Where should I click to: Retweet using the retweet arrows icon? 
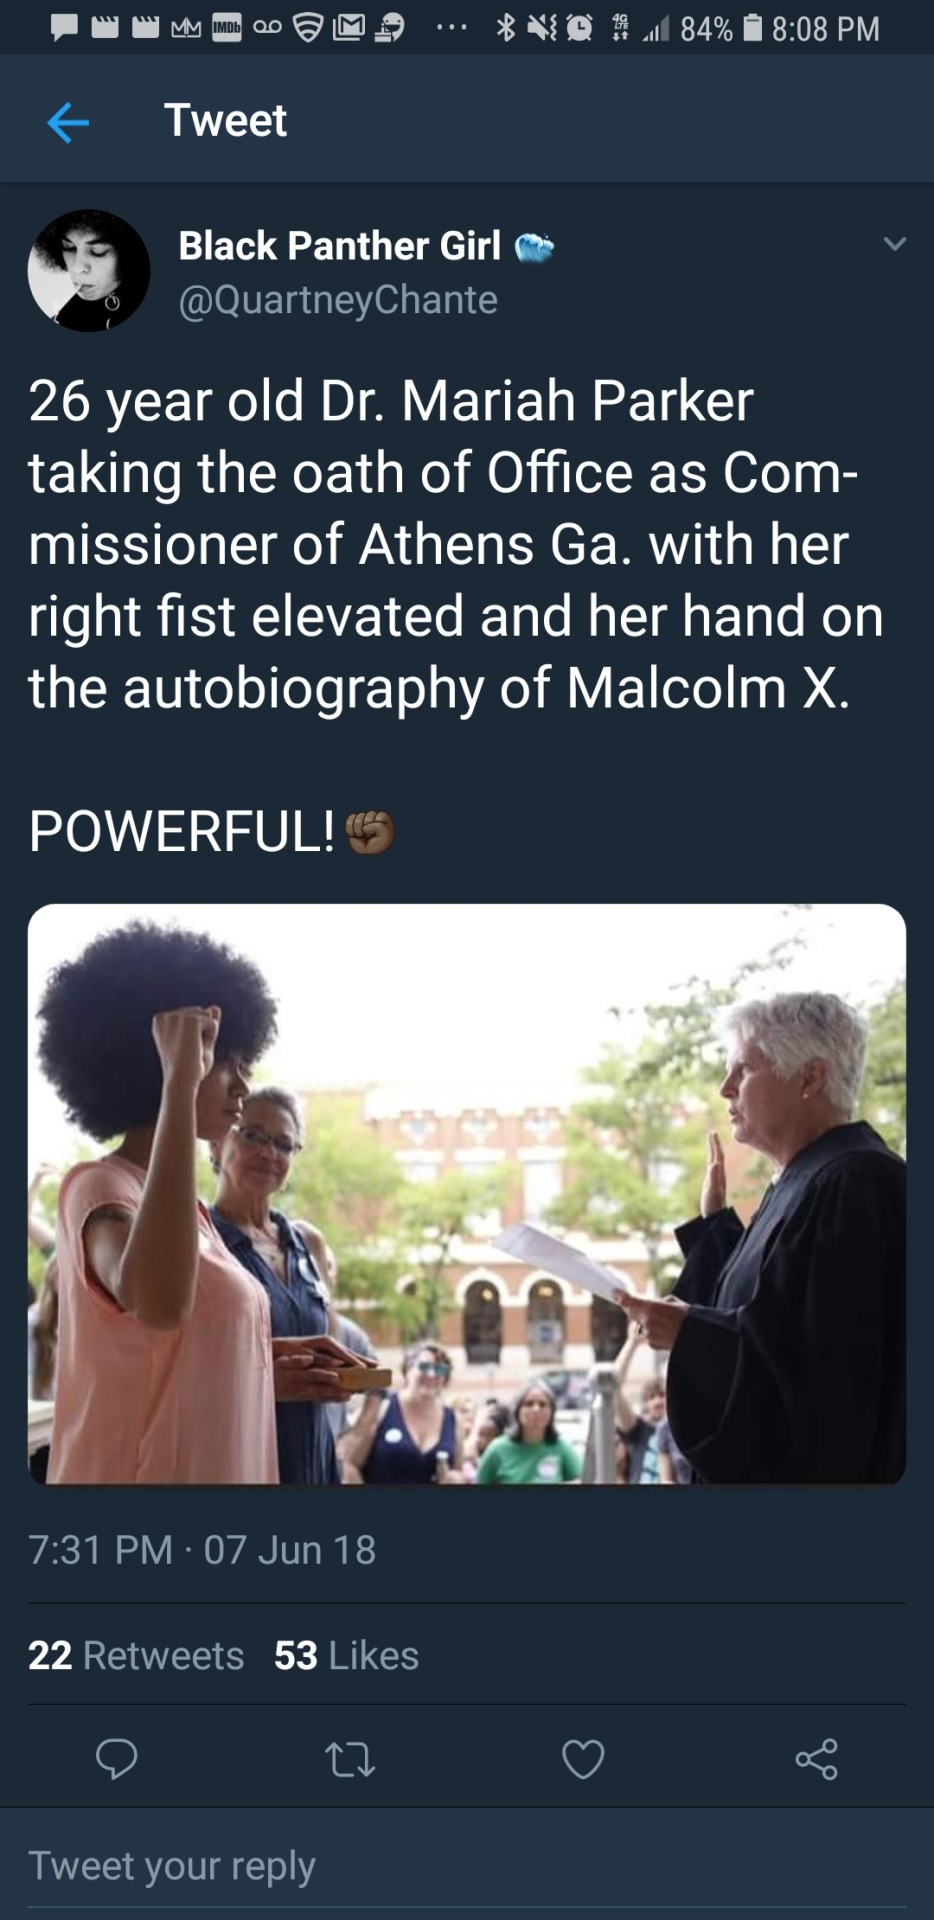click(x=350, y=1759)
